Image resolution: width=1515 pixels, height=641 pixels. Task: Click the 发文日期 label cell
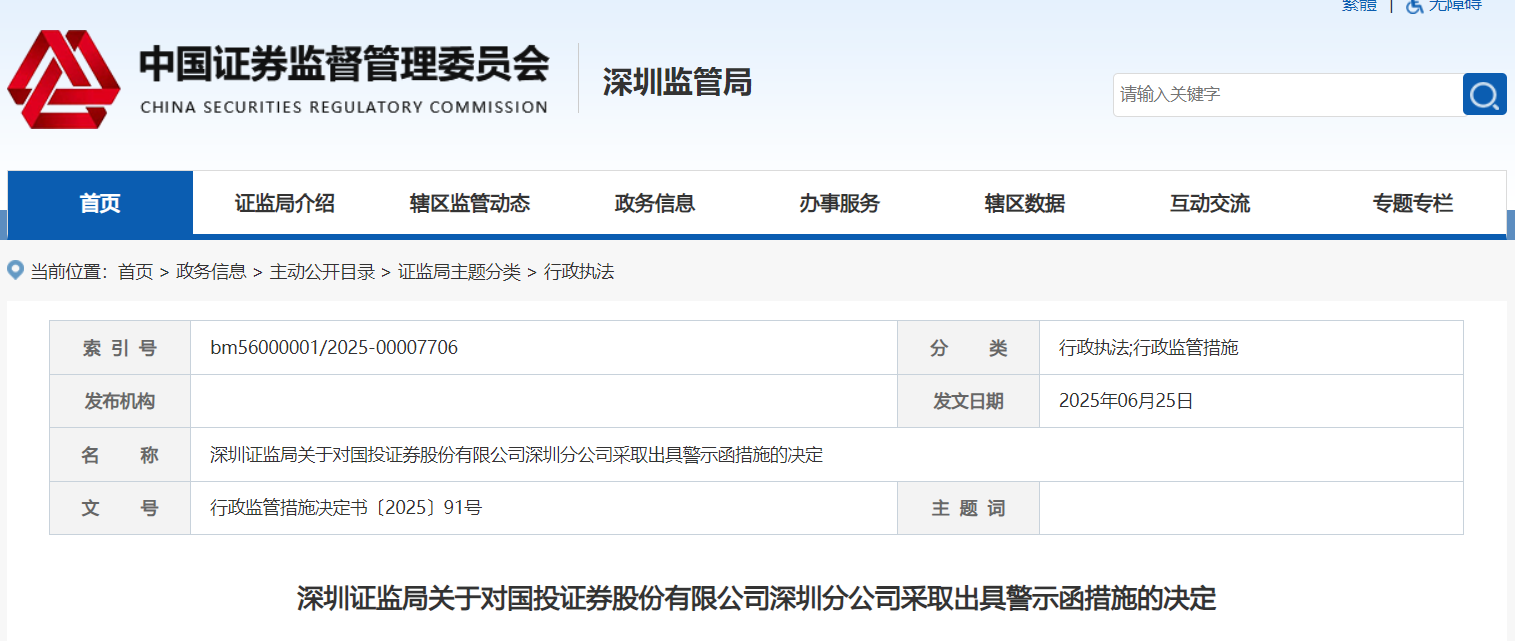point(968,401)
